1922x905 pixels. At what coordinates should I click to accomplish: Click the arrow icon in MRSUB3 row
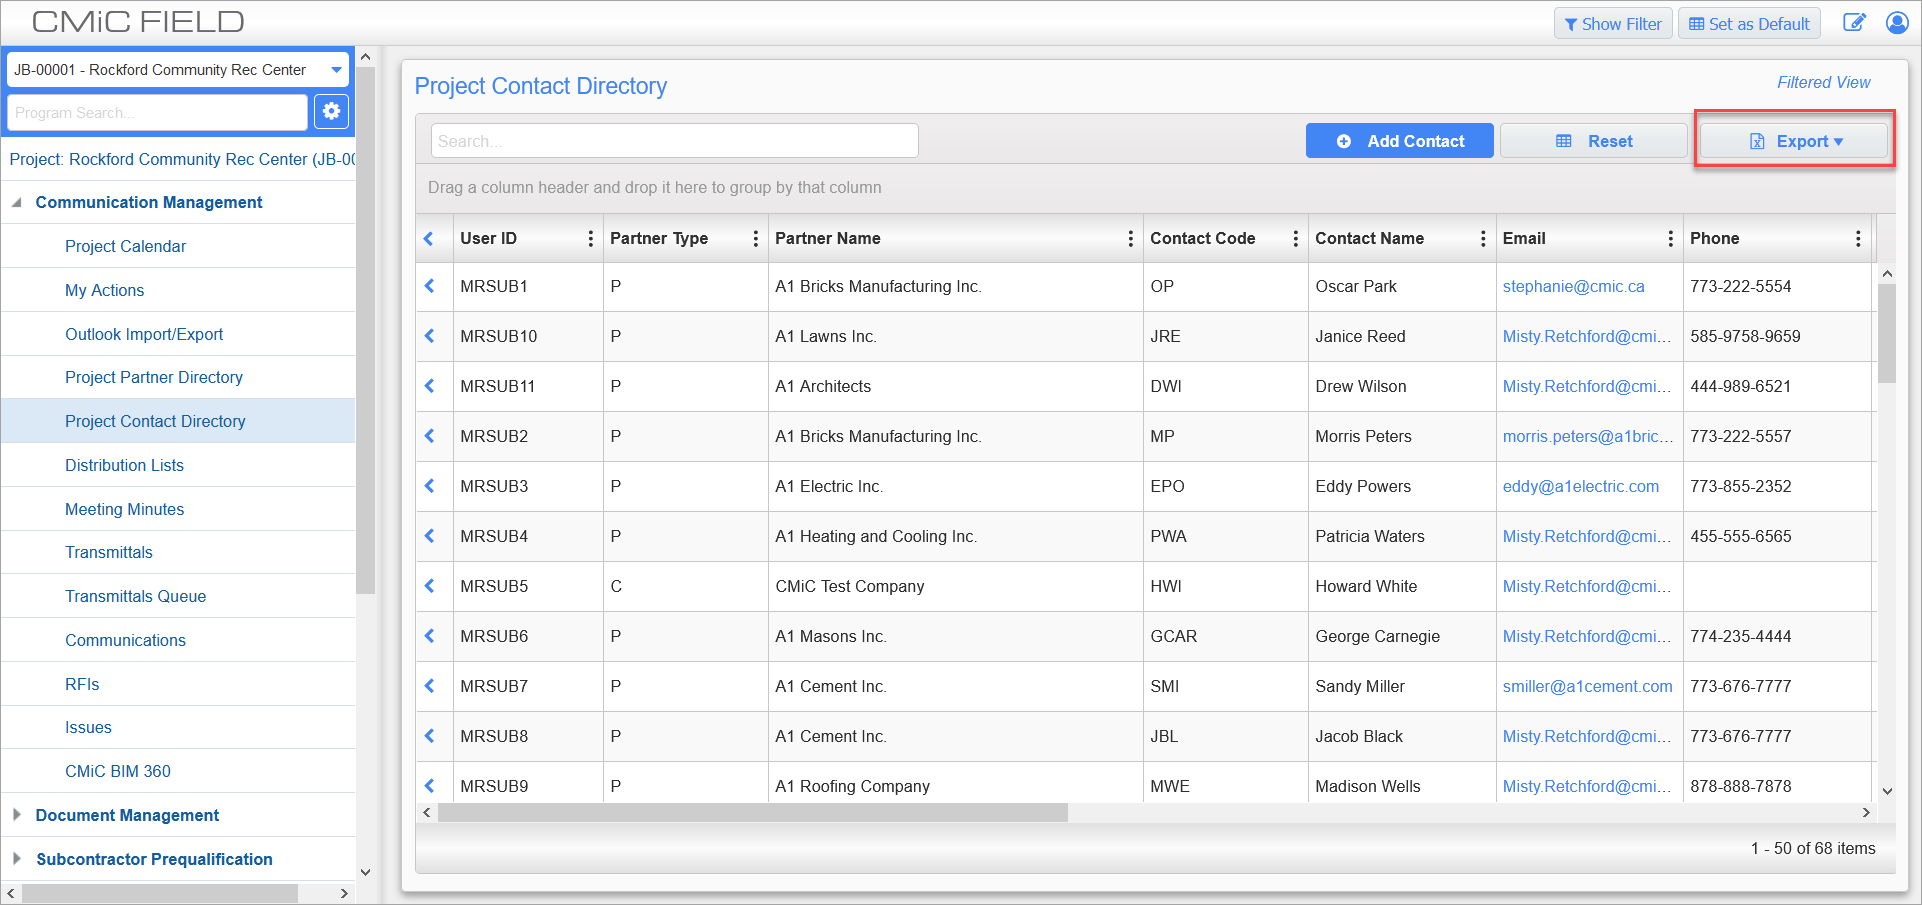(430, 486)
